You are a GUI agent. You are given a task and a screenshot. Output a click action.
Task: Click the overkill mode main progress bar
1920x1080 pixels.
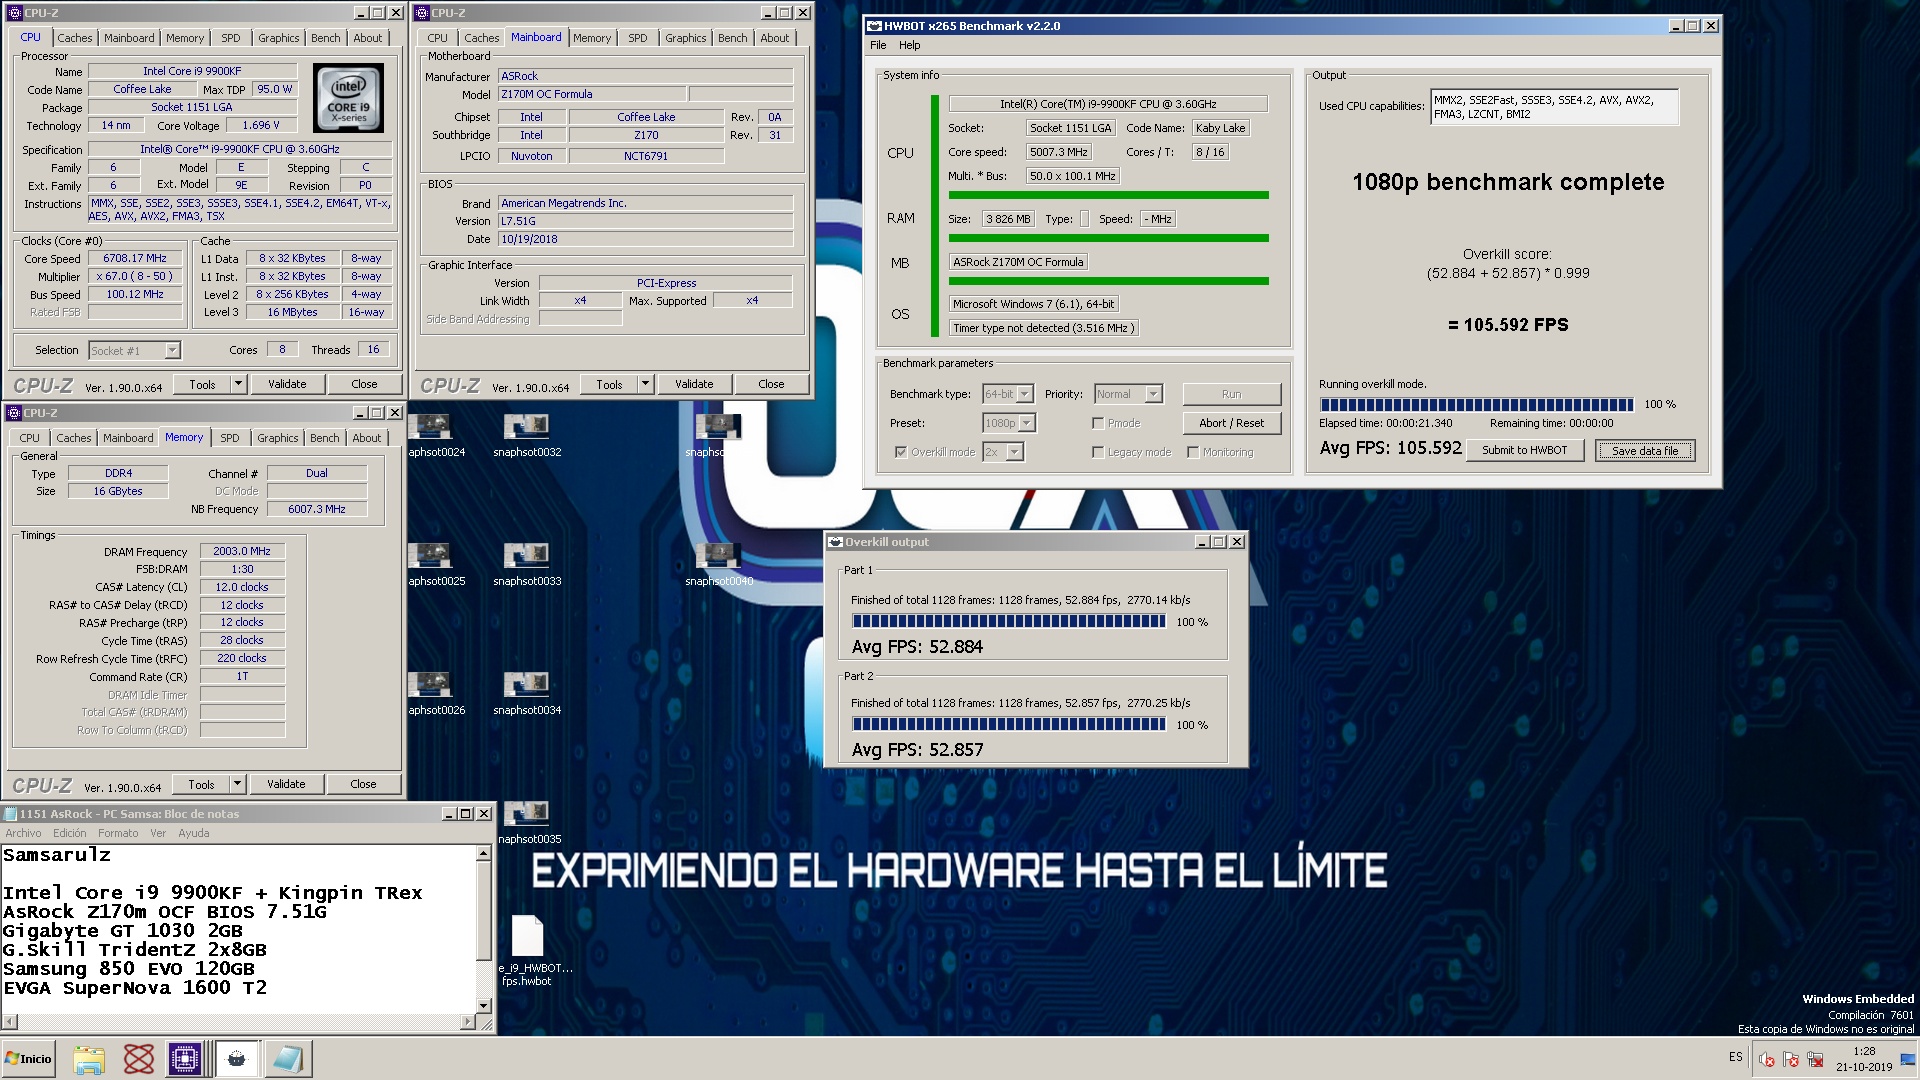pyautogui.click(x=1476, y=405)
